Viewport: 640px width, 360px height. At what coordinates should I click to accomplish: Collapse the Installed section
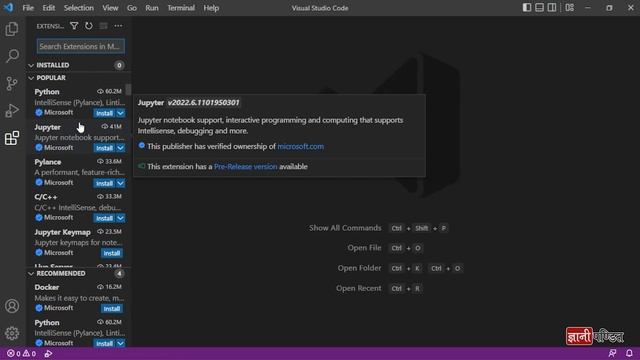(31, 65)
